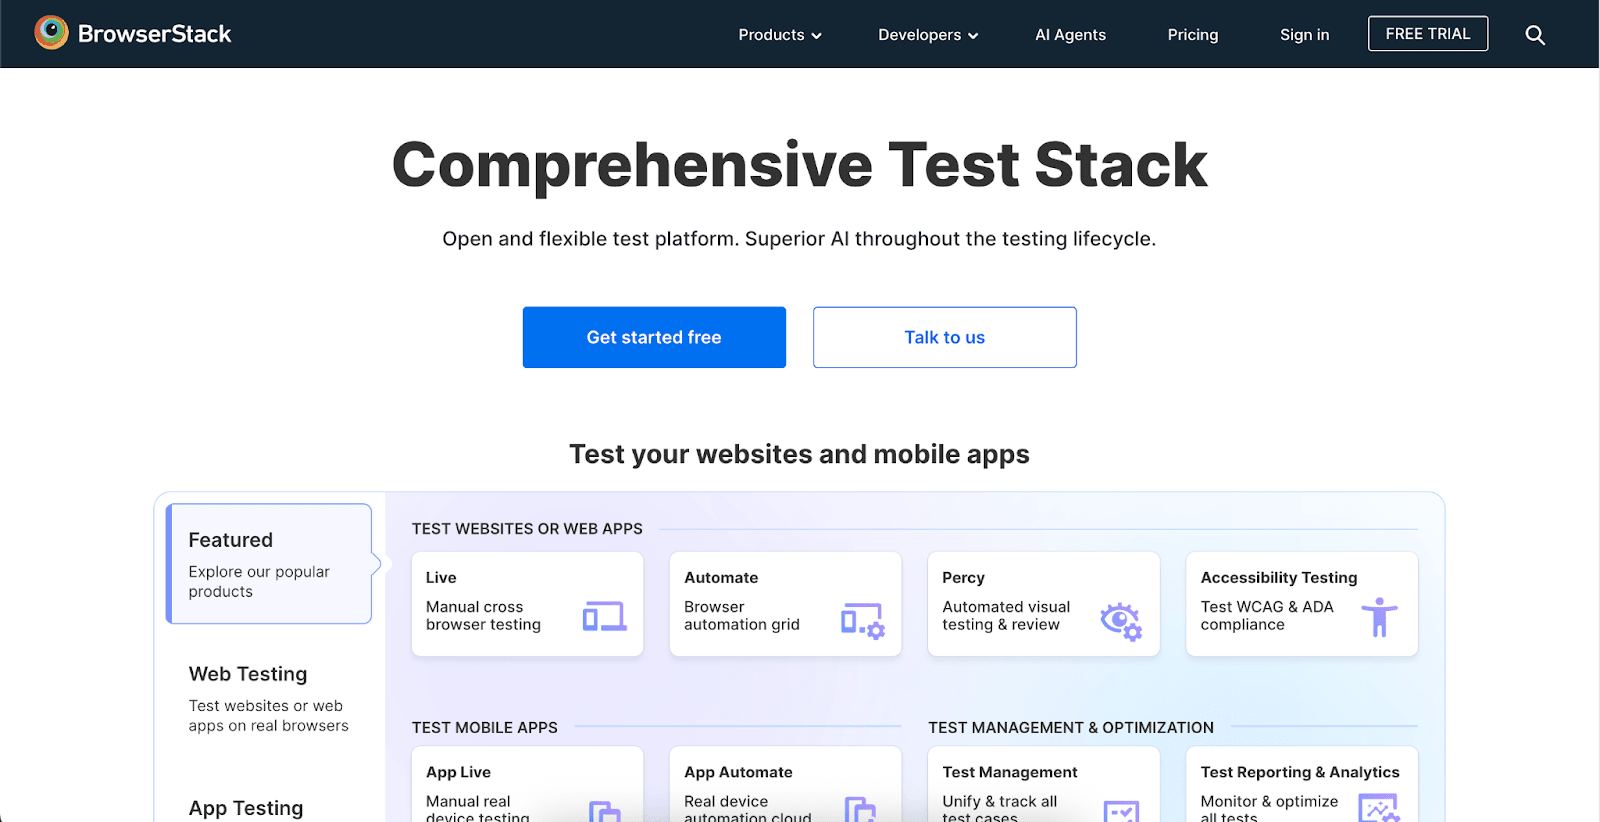1600x822 pixels.
Task: Expand the Developers dropdown menu
Action: 927,35
